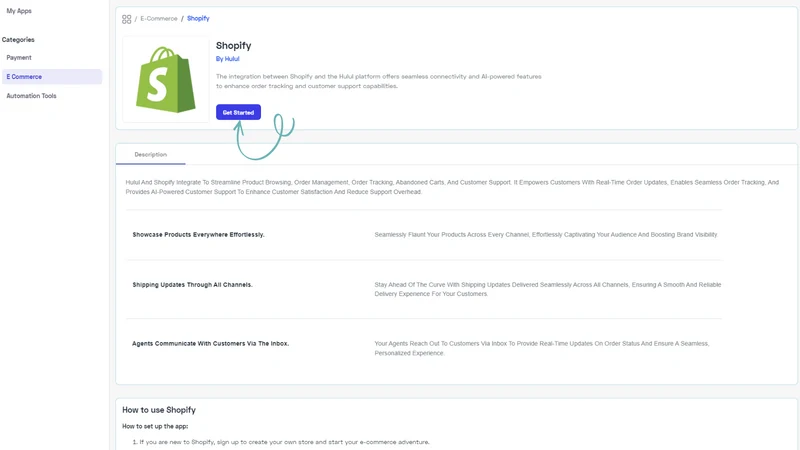Image resolution: width=800 pixels, height=450 pixels.
Task: Click the Categories sidebar heading
Action: [18, 39]
